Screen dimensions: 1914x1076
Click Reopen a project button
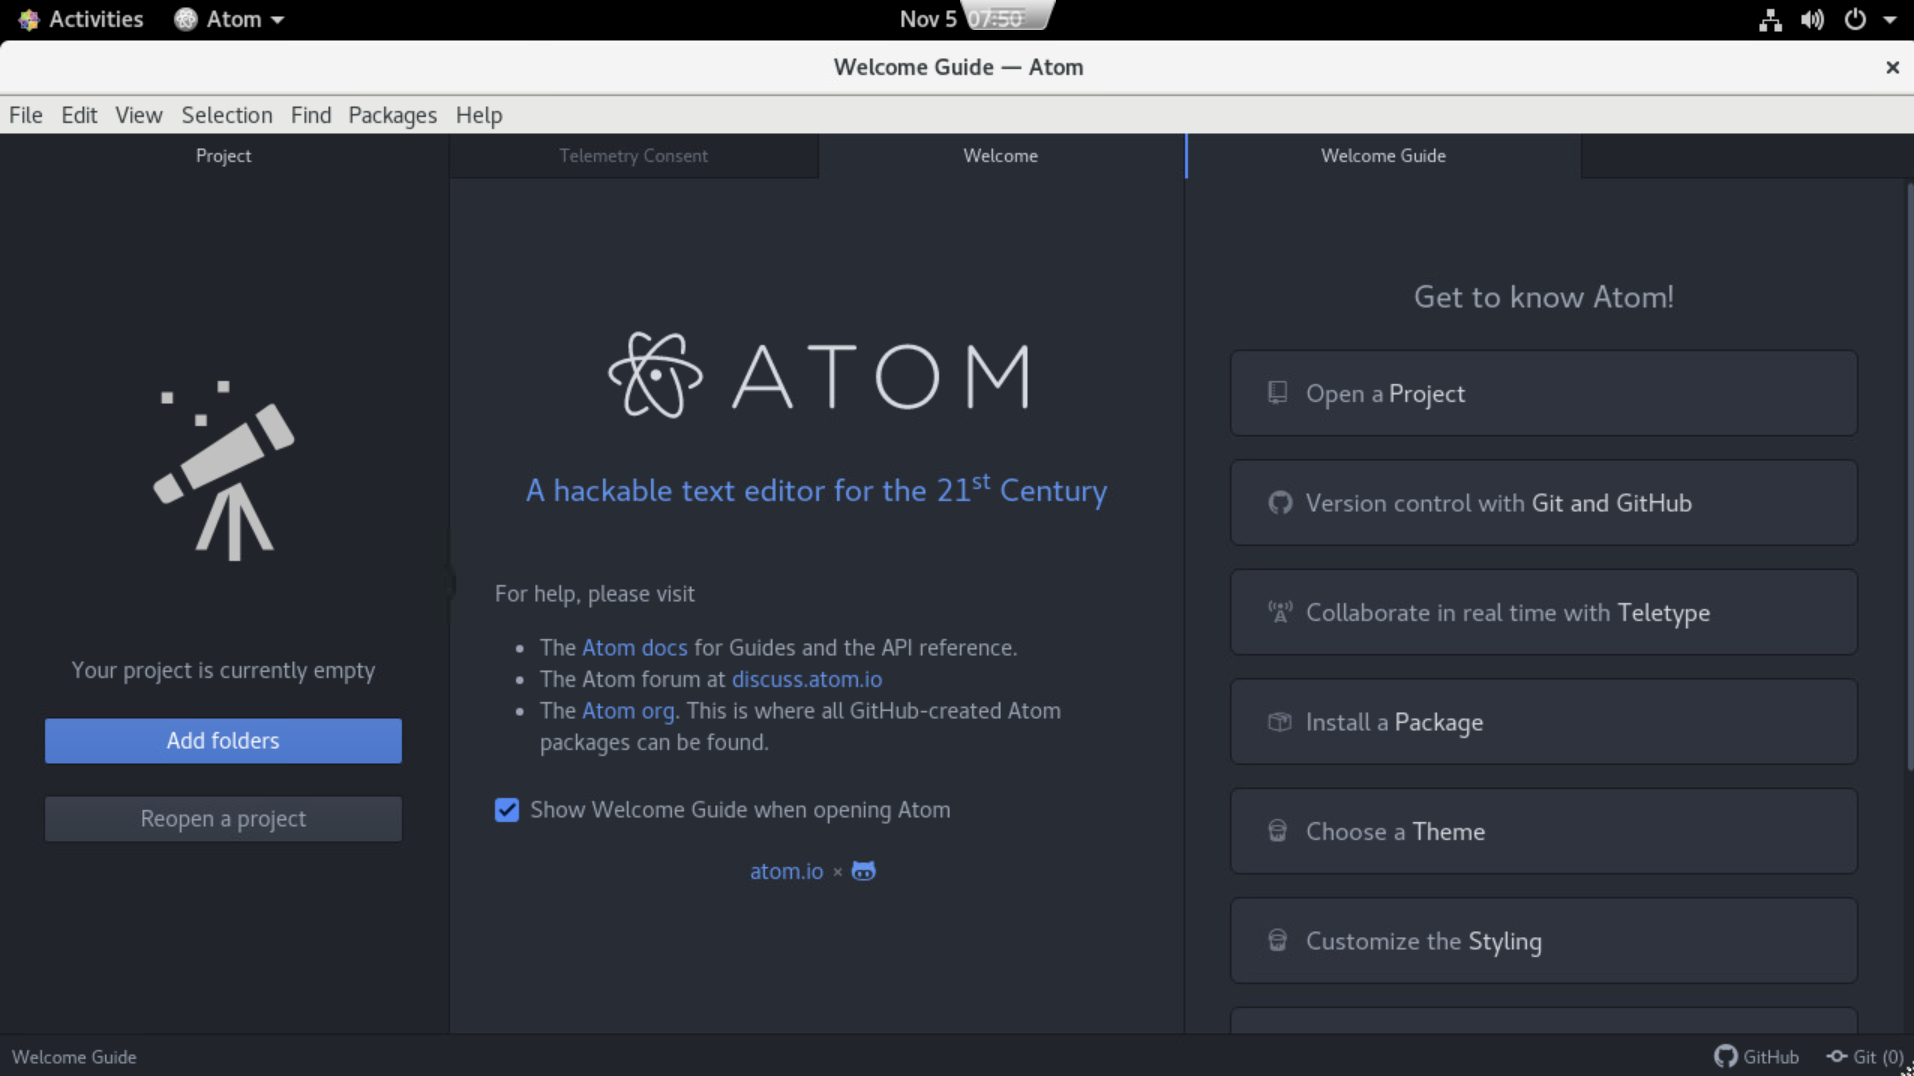tap(223, 819)
